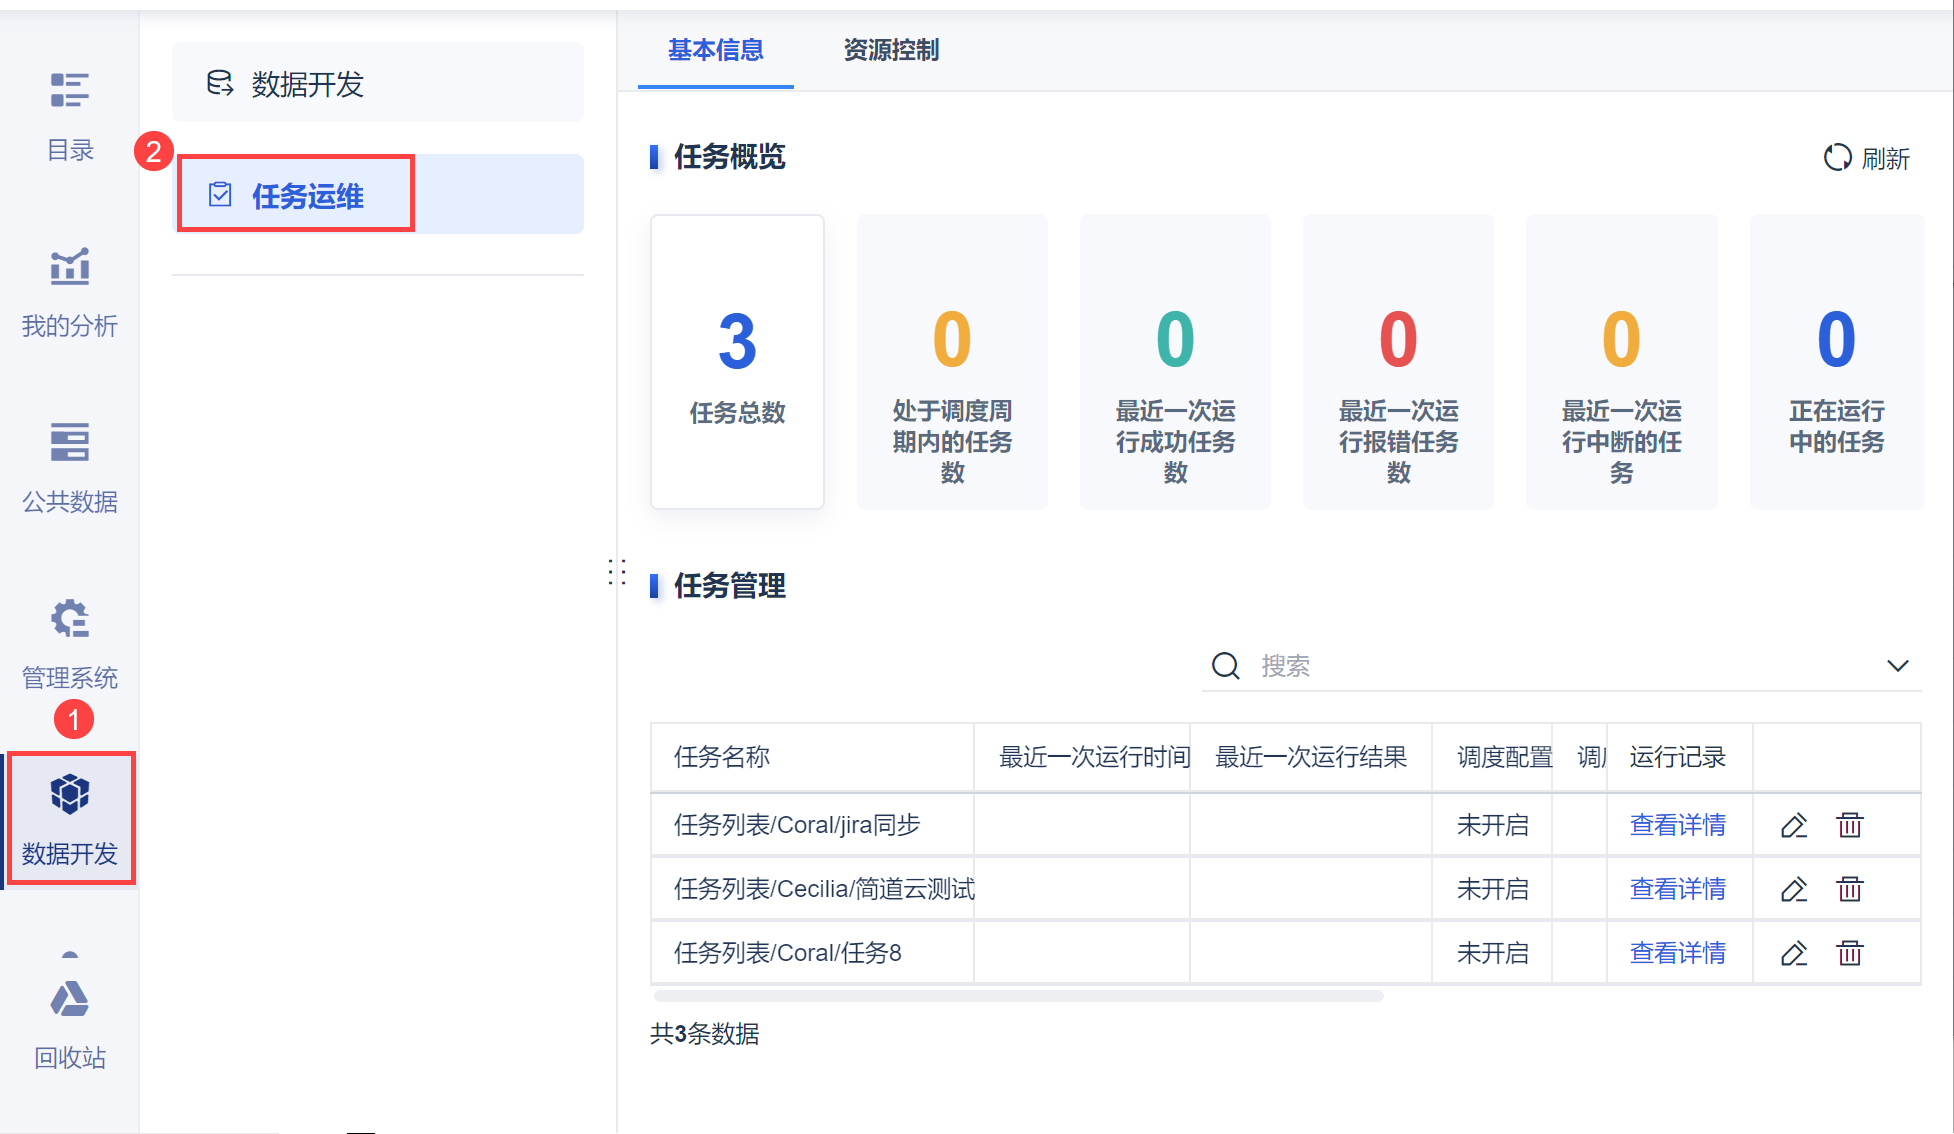This screenshot has height=1134, width=1954.
Task: Open 我的分析 in the sidebar
Action: tap(69, 267)
